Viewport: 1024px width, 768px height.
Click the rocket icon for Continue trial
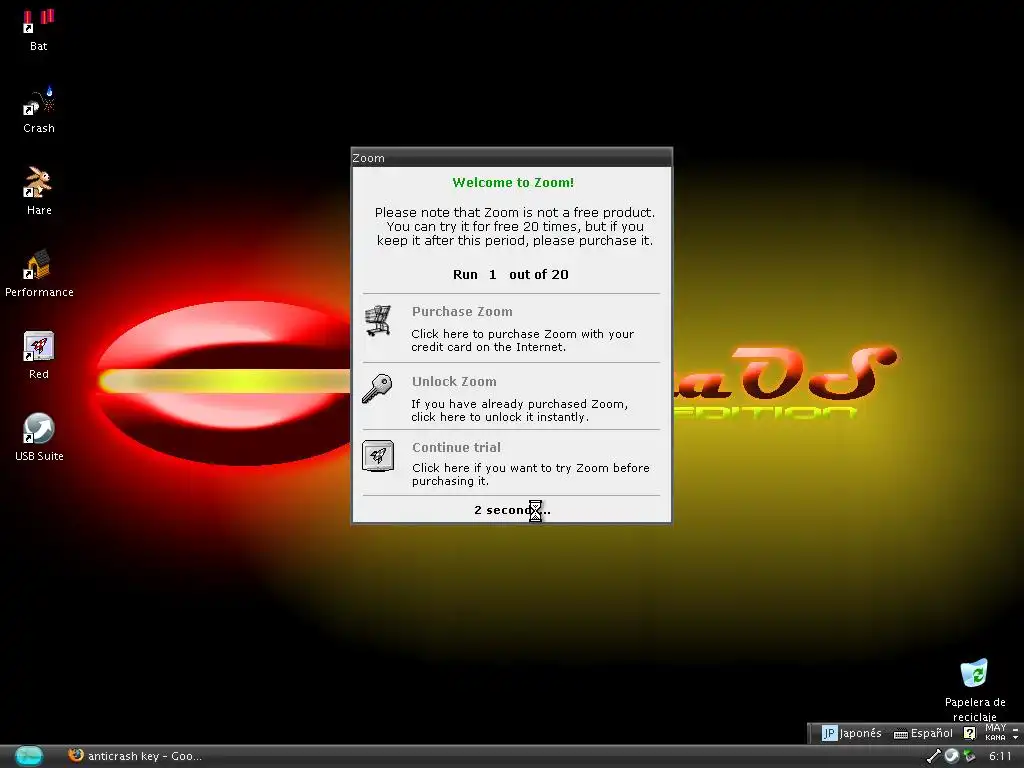click(x=378, y=456)
